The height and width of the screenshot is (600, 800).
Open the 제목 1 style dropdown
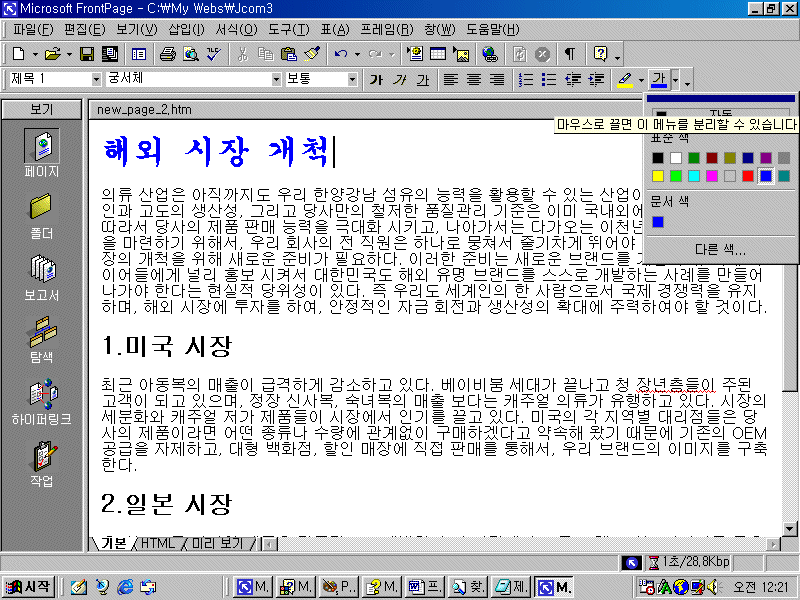[96, 80]
